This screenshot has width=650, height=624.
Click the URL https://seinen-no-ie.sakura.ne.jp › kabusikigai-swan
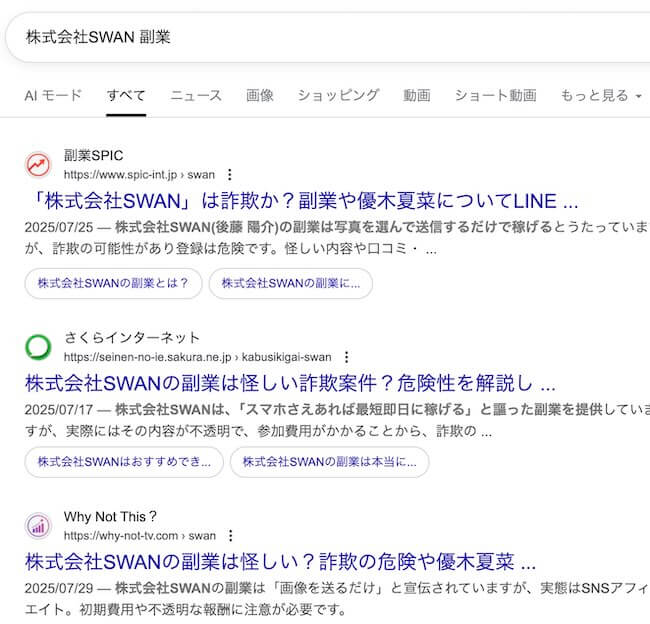click(x=198, y=357)
